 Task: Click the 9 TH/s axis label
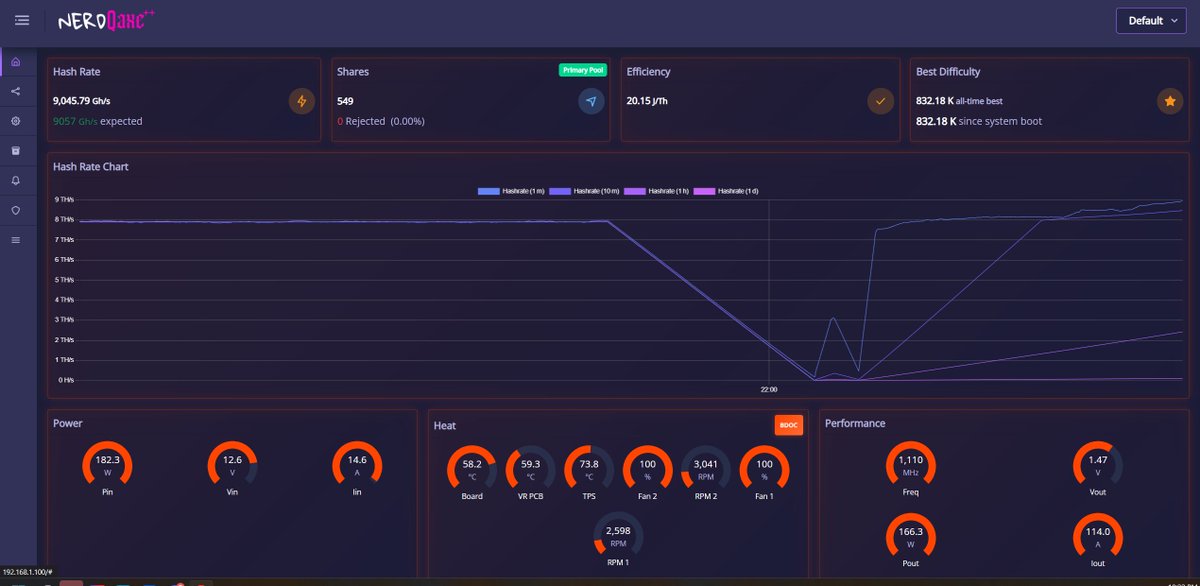[x=65, y=199]
